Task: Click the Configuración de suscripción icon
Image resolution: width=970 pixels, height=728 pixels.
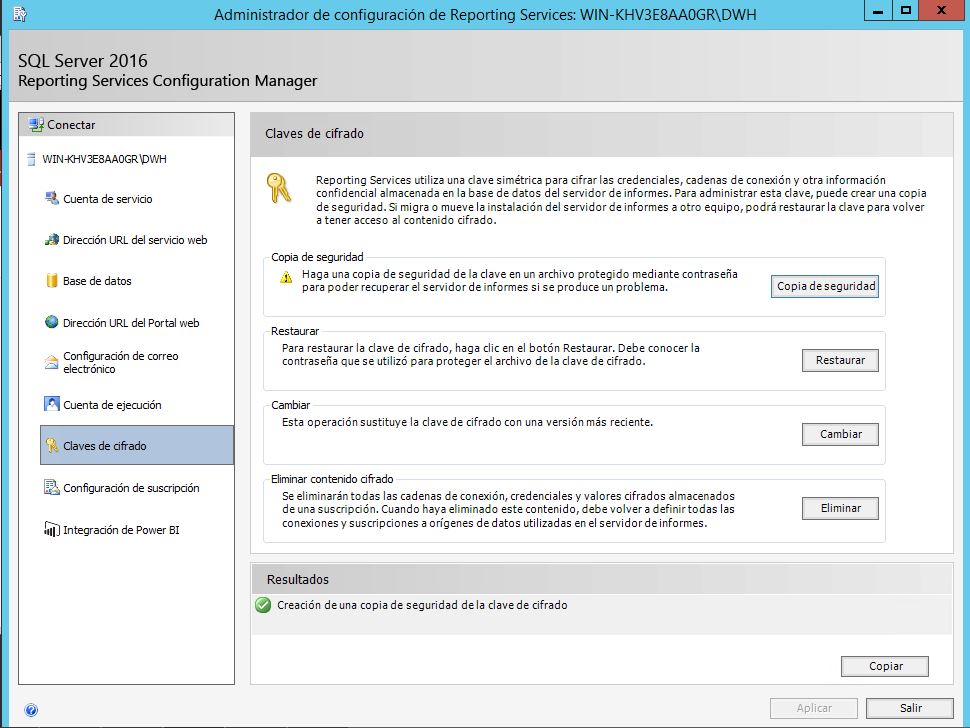Action: click(52, 488)
